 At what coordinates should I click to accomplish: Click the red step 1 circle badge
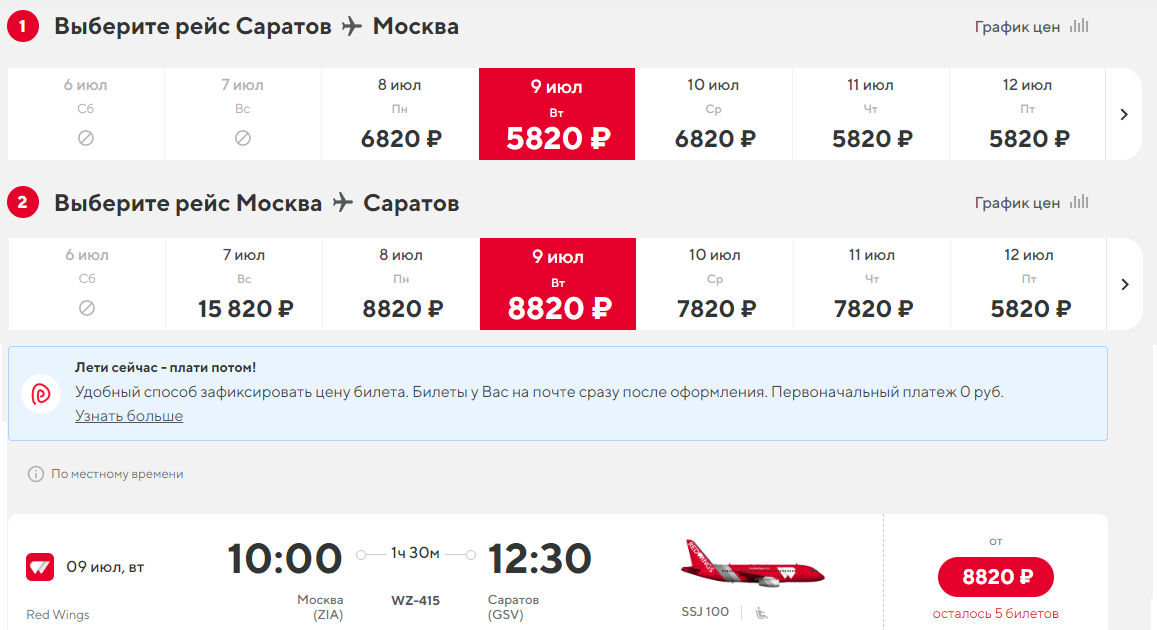tap(23, 27)
